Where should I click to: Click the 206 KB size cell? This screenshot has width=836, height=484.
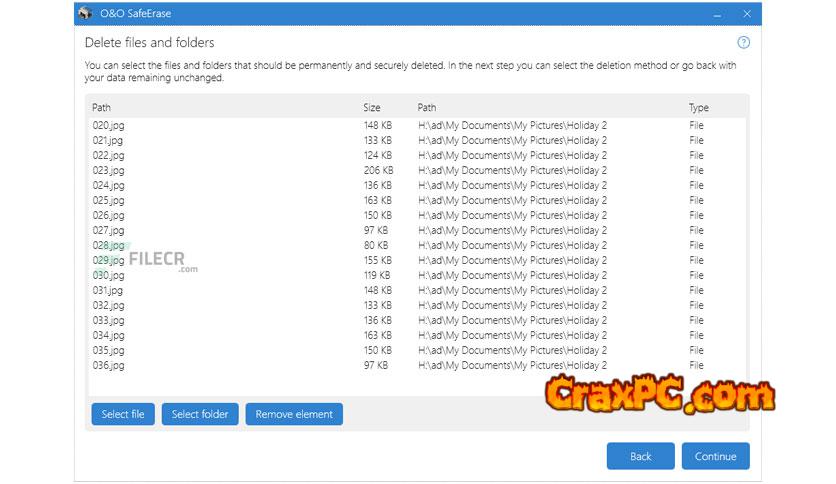pyautogui.click(x=379, y=170)
